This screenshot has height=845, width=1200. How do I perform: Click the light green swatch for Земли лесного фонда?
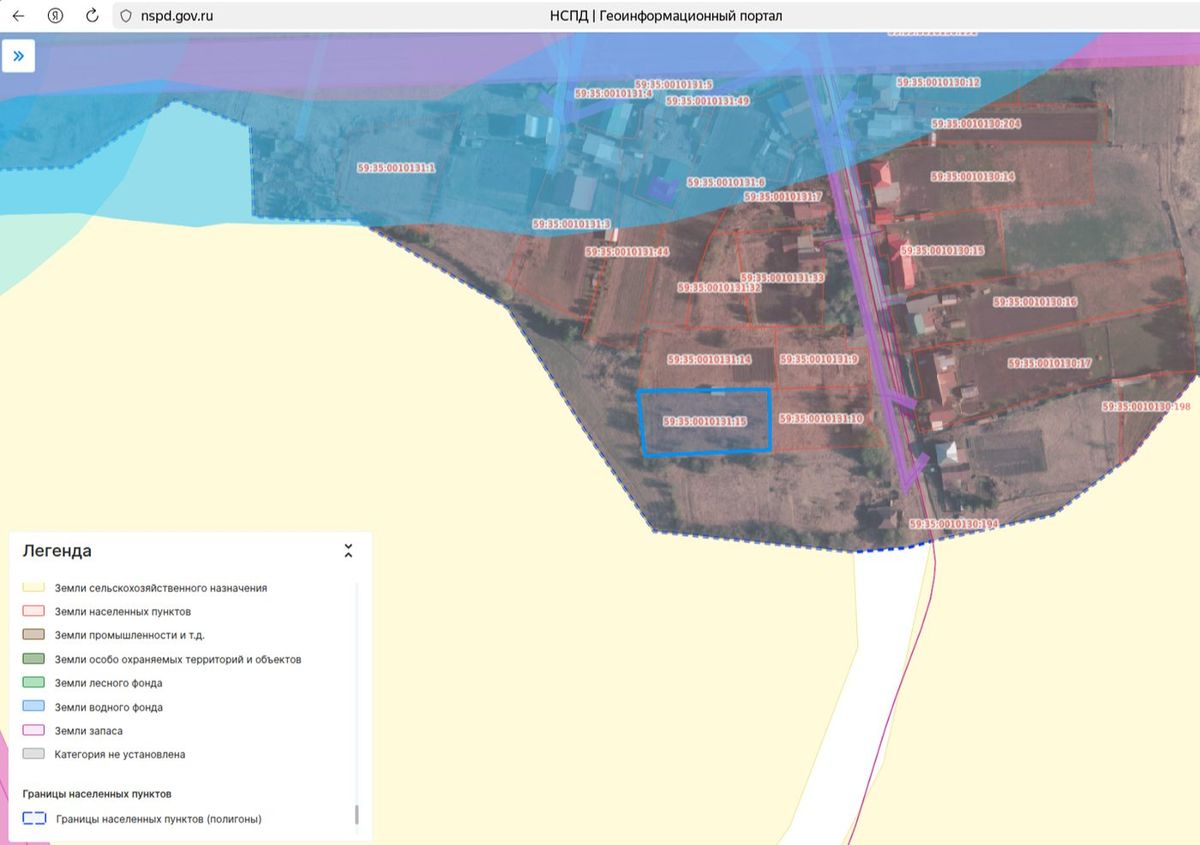click(34, 683)
